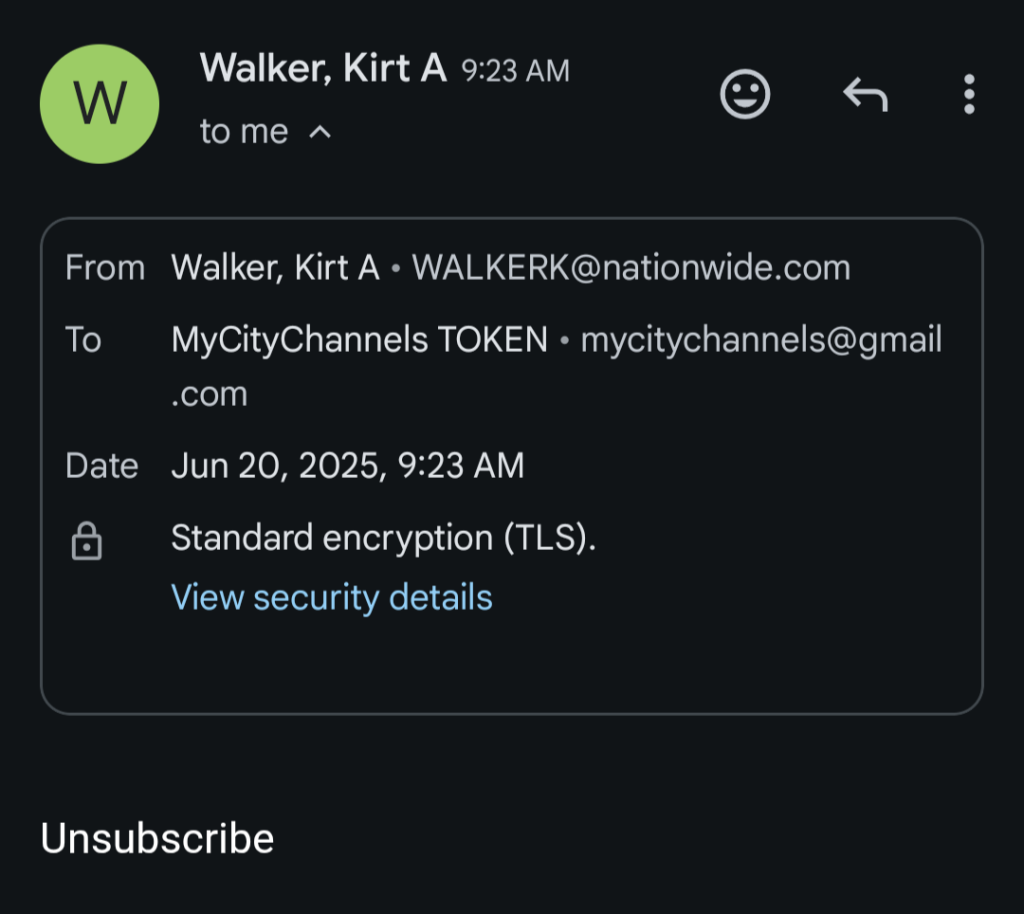Open the three-dot more options menu
Viewport: 1024px width, 914px height.
pos(968,95)
